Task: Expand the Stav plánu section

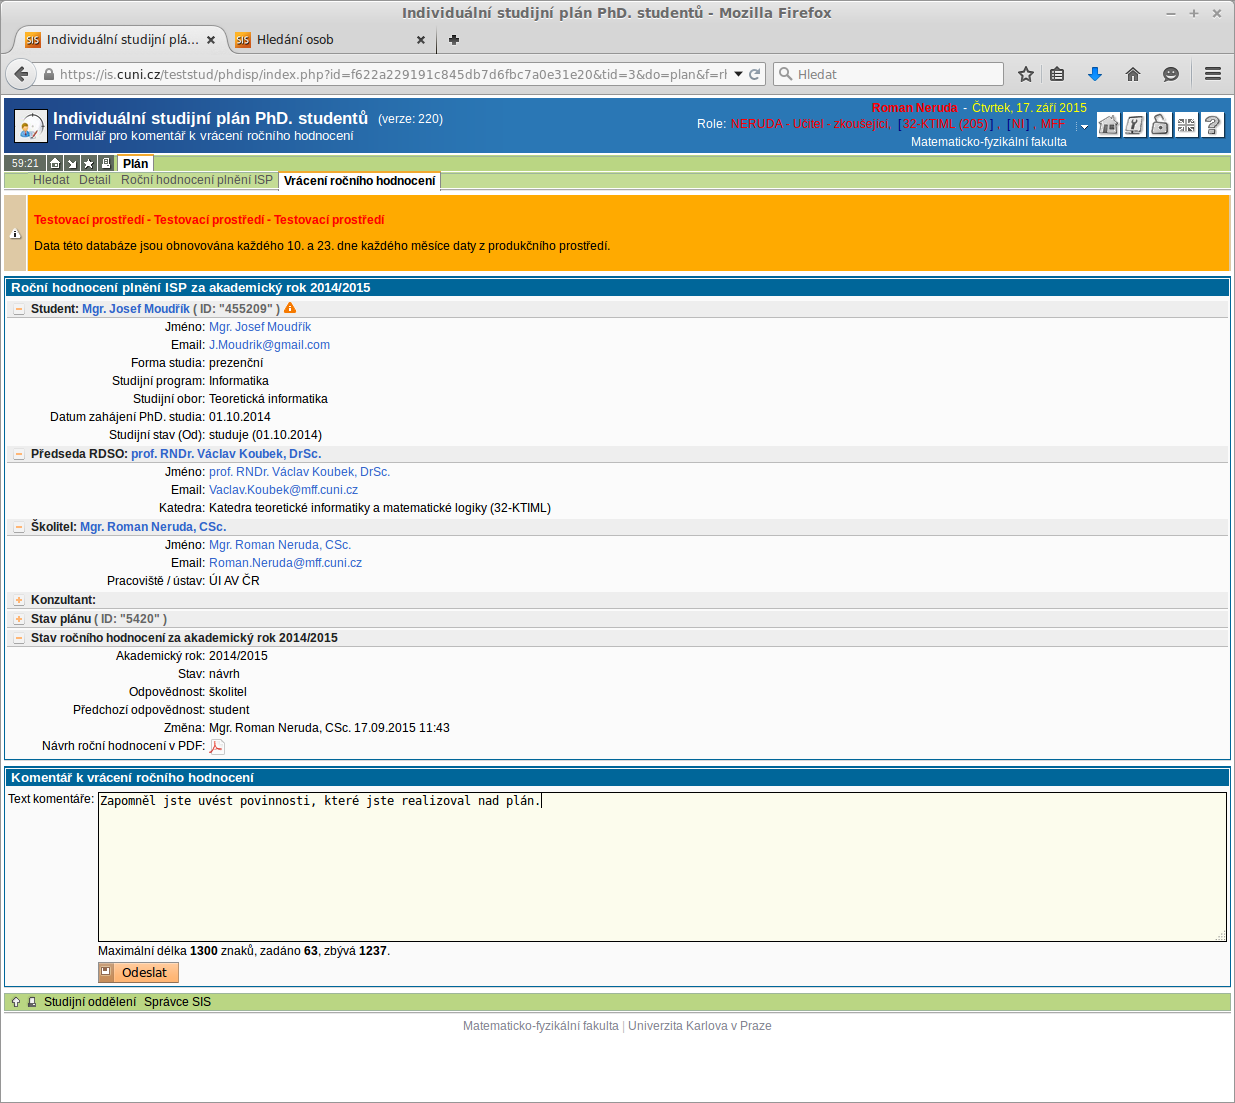Action: pyautogui.click(x=19, y=619)
